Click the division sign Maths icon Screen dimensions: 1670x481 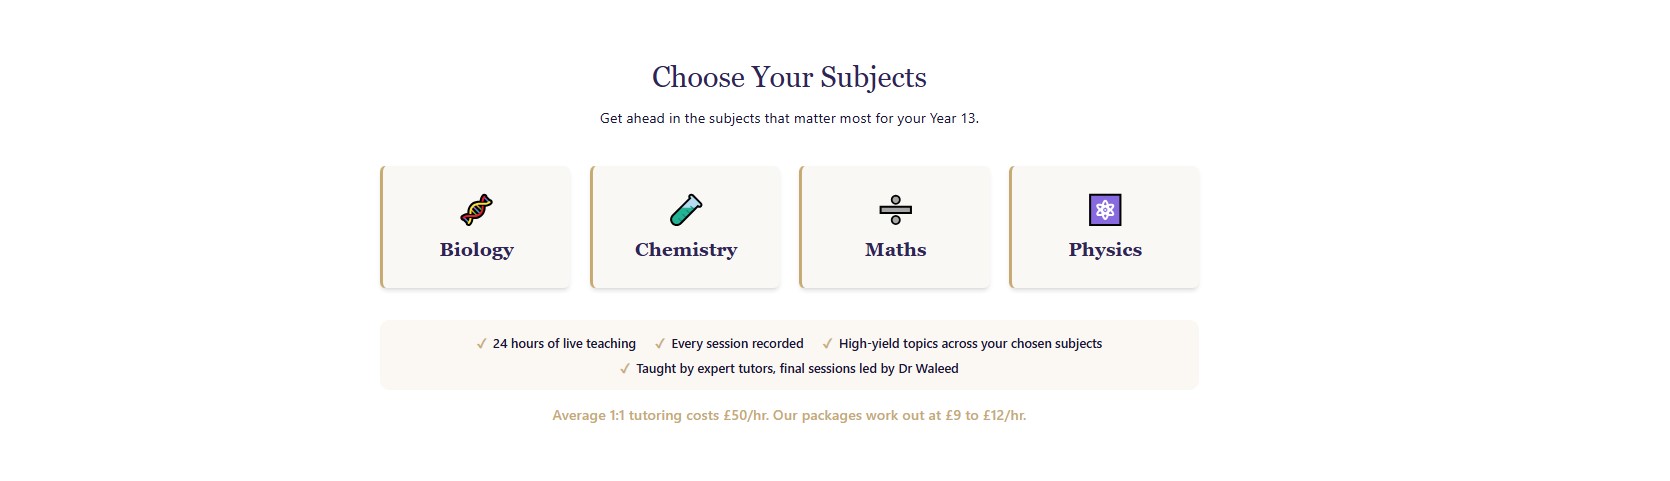tap(896, 210)
